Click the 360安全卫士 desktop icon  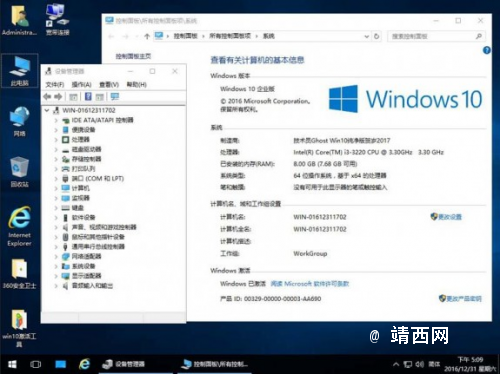coord(20,273)
